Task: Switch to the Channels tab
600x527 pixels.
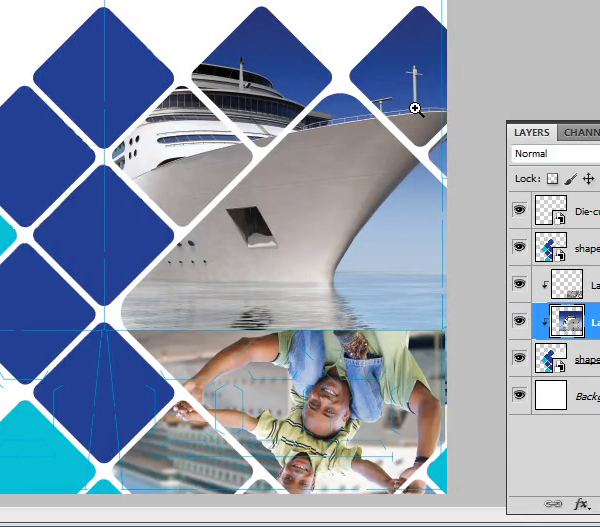Action: (580, 132)
